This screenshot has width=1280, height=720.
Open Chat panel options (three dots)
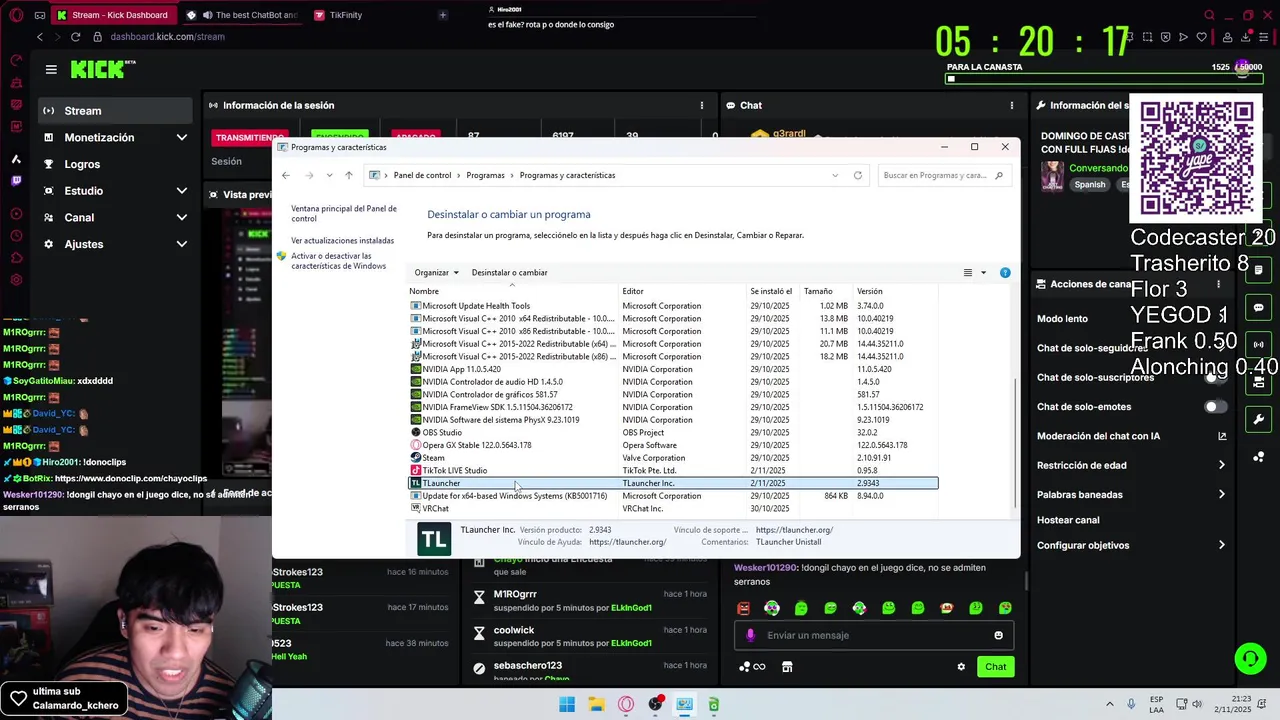[x=1011, y=105]
